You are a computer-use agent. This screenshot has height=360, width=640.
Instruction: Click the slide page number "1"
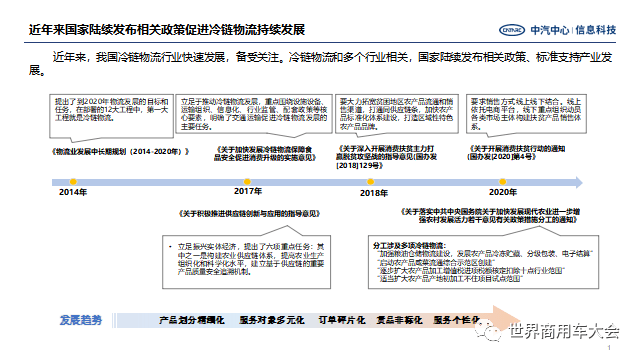coord(609,348)
